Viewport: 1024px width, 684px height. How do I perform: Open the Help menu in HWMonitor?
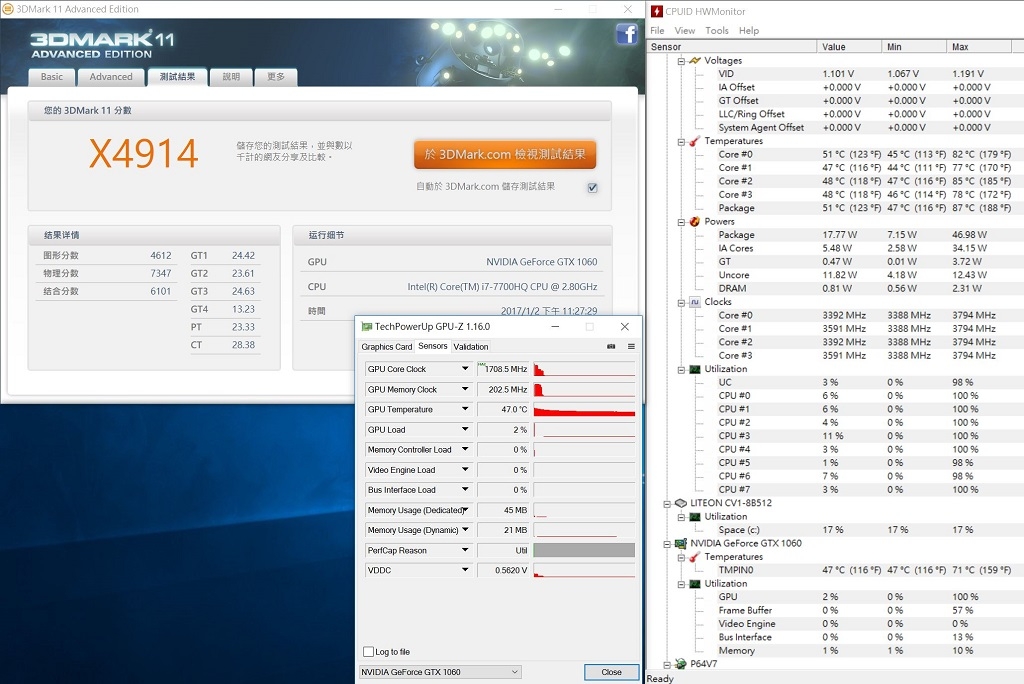(x=748, y=31)
